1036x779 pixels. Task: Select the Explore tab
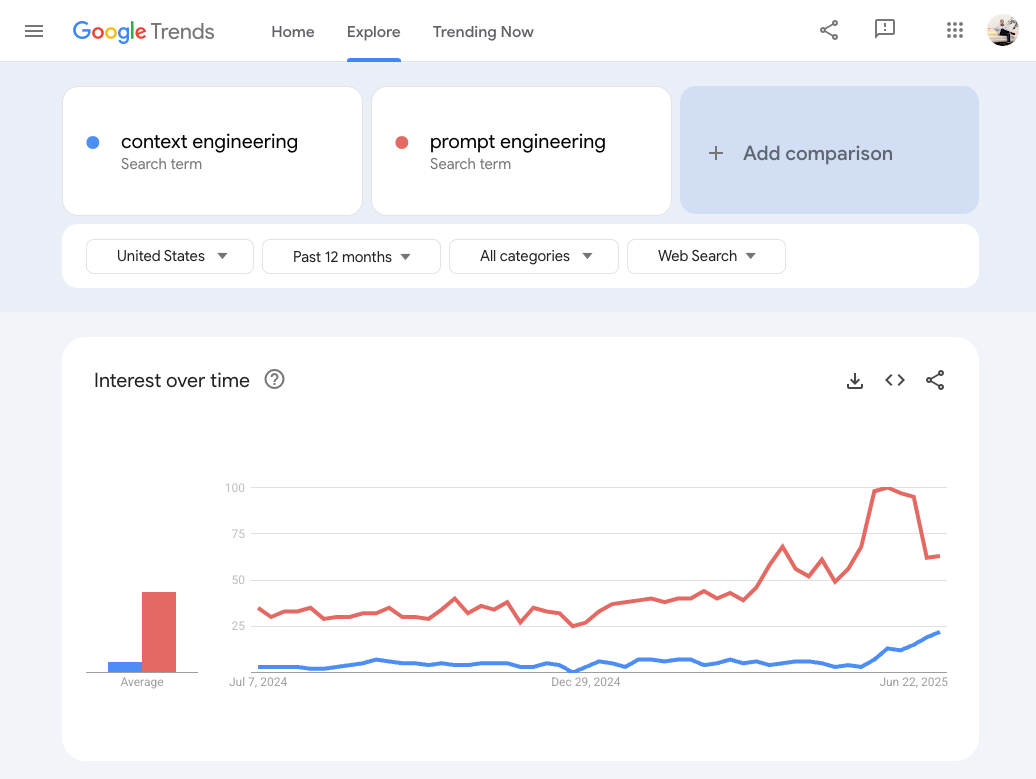tap(374, 32)
